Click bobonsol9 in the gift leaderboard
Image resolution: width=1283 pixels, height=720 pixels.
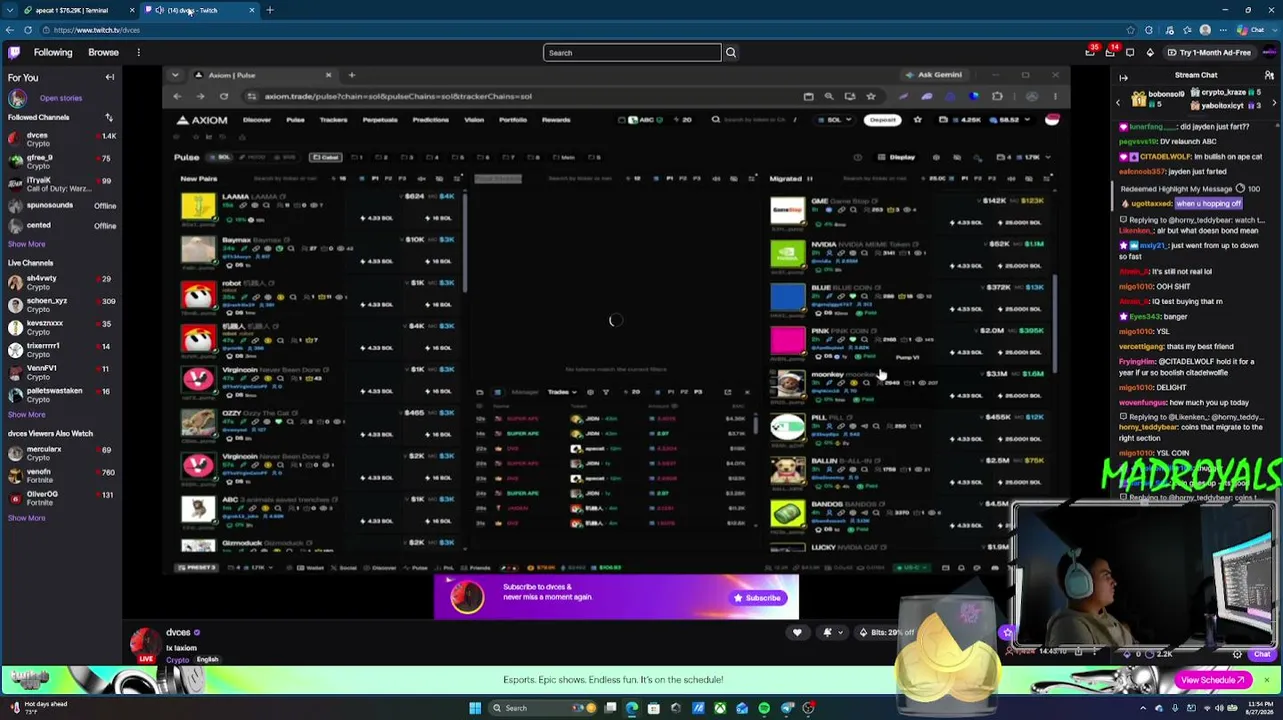coord(1166,94)
